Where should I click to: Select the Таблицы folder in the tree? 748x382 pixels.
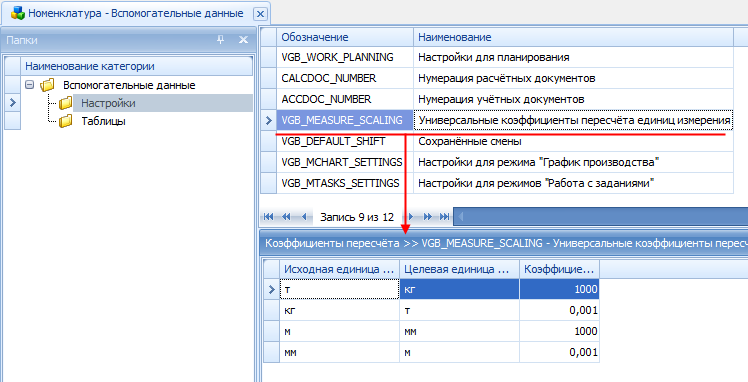coord(104,121)
